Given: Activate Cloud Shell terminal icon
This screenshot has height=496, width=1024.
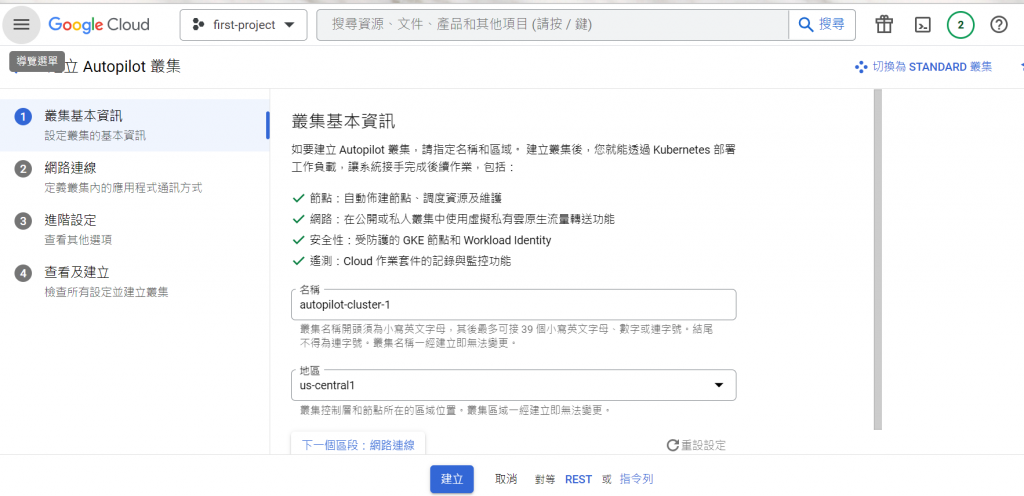Looking at the screenshot, I should coord(921,25).
